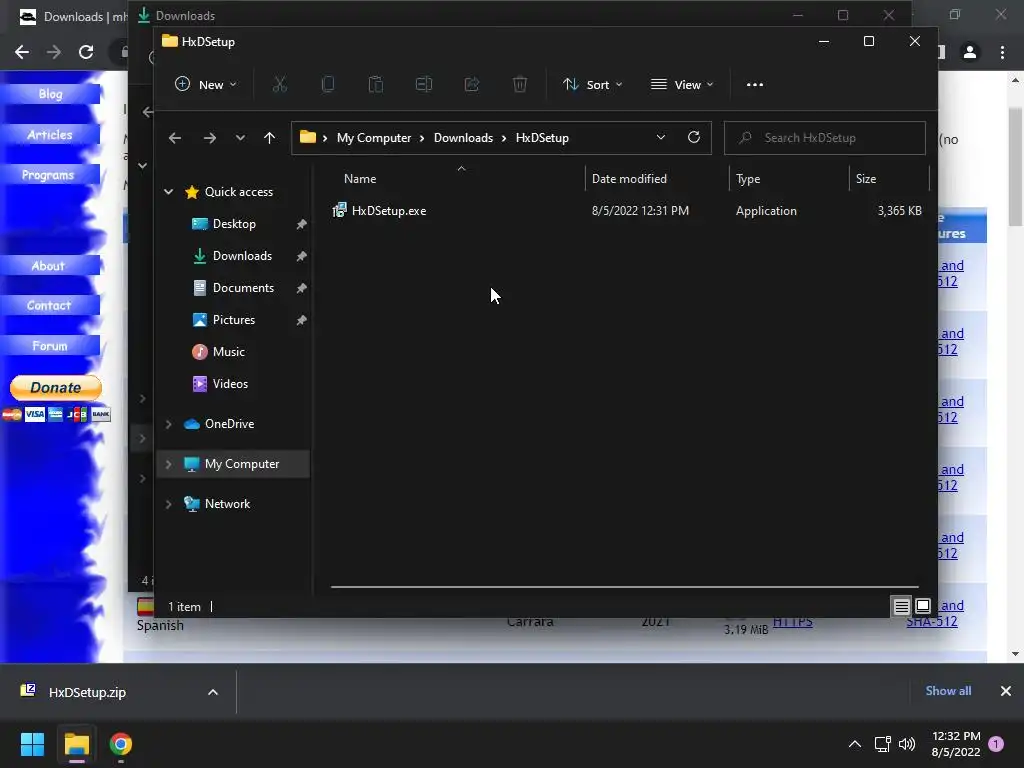Image resolution: width=1024 pixels, height=768 pixels.
Task: Go forward using Explorer's forward arrow
Action: point(210,138)
